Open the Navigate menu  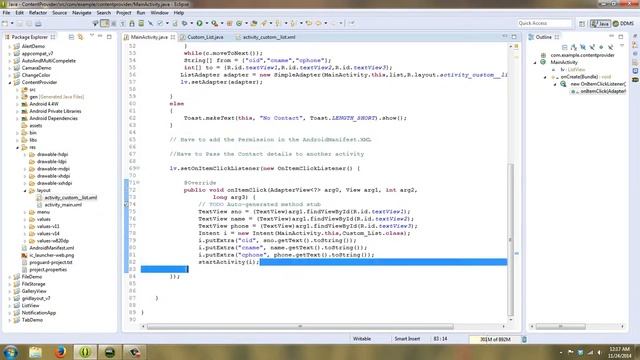click(82, 13)
